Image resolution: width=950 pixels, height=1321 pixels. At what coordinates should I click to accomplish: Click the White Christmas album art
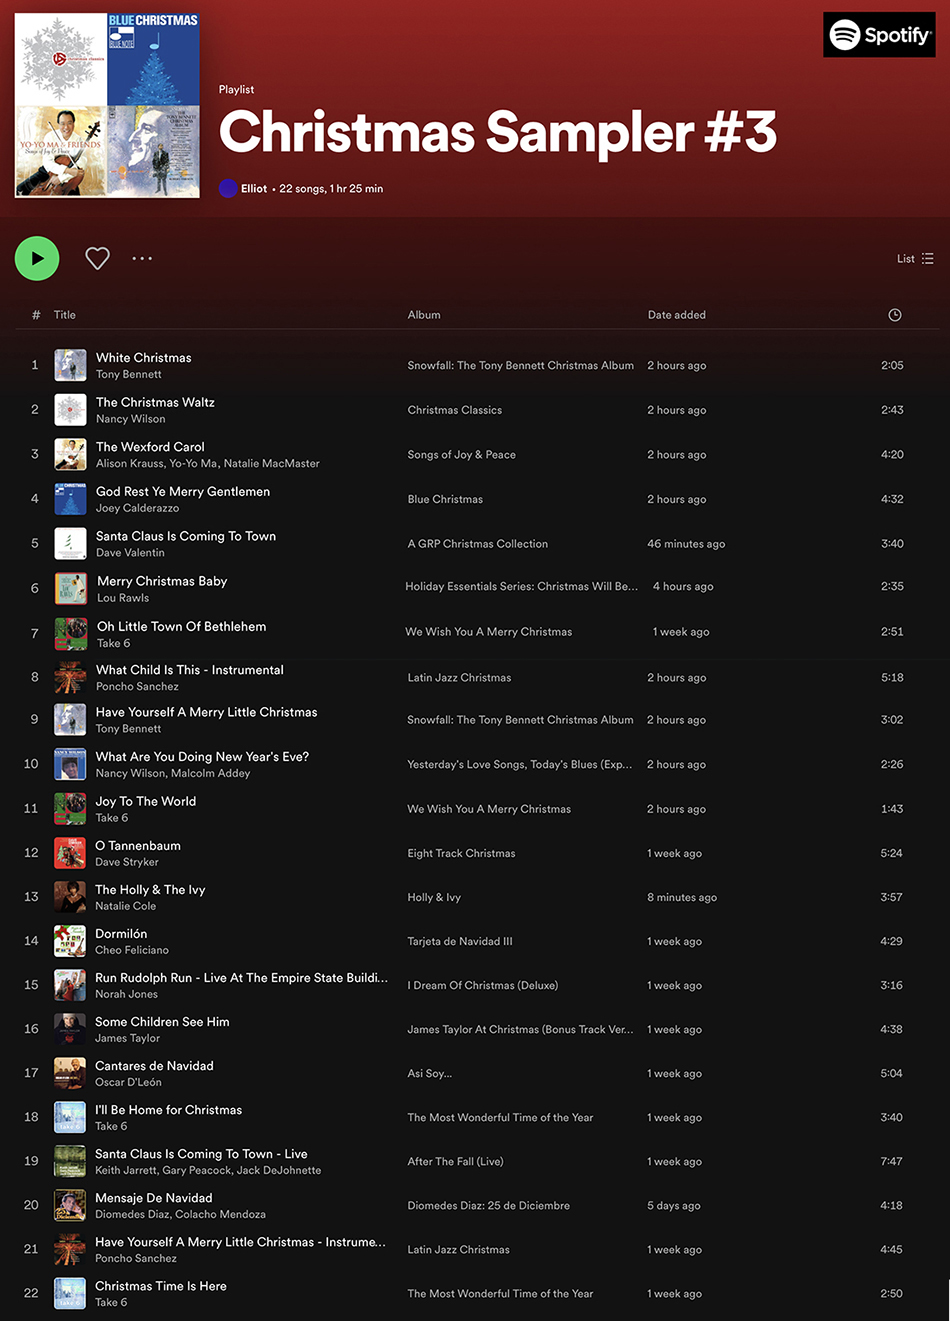coord(70,365)
